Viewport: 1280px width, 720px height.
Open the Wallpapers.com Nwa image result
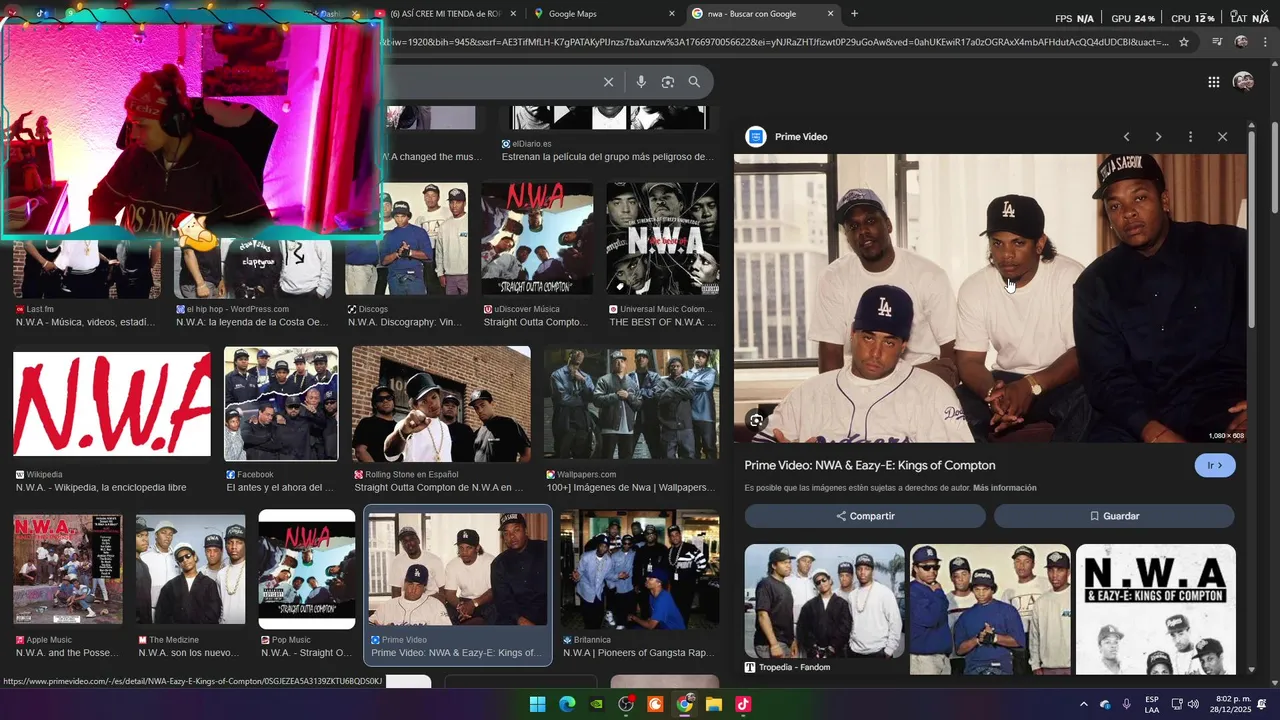(x=631, y=404)
